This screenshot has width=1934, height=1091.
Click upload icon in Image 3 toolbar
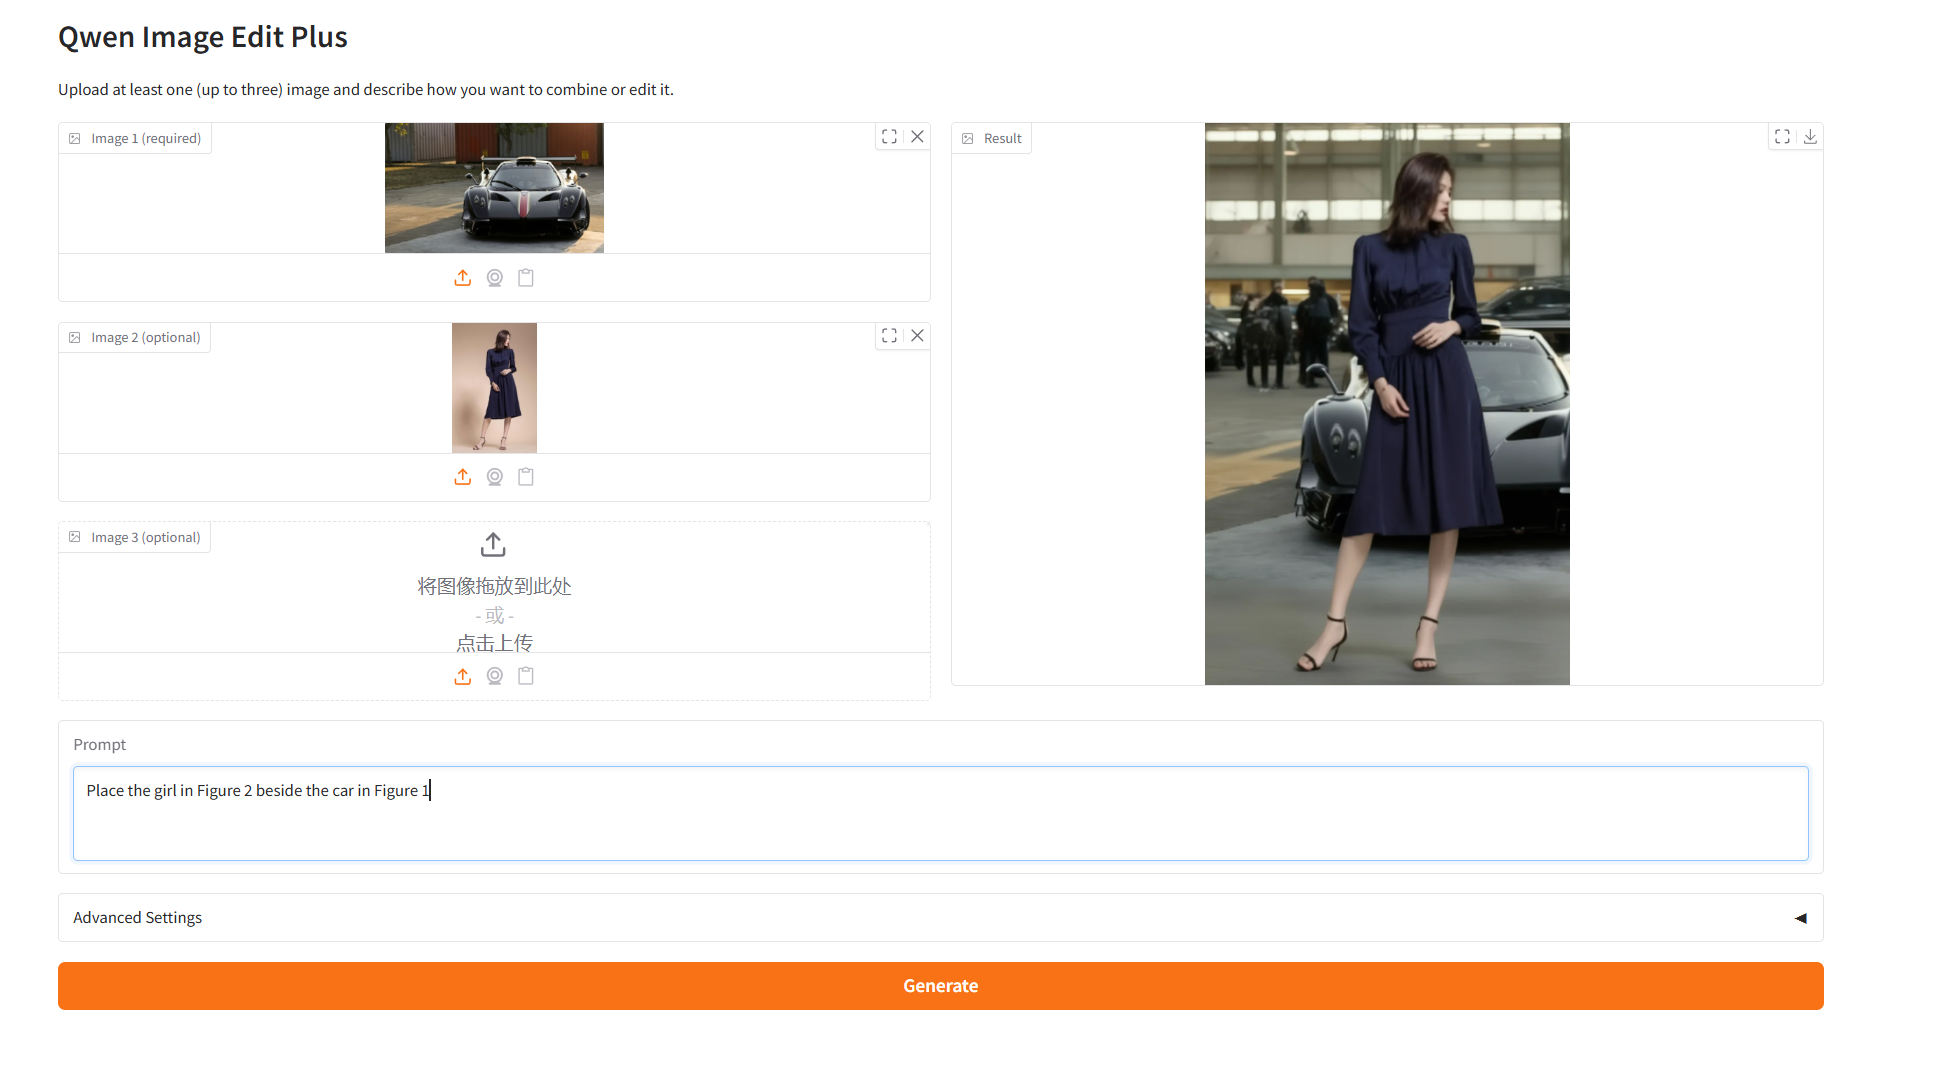pyautogui.click(x=462, y=676)
